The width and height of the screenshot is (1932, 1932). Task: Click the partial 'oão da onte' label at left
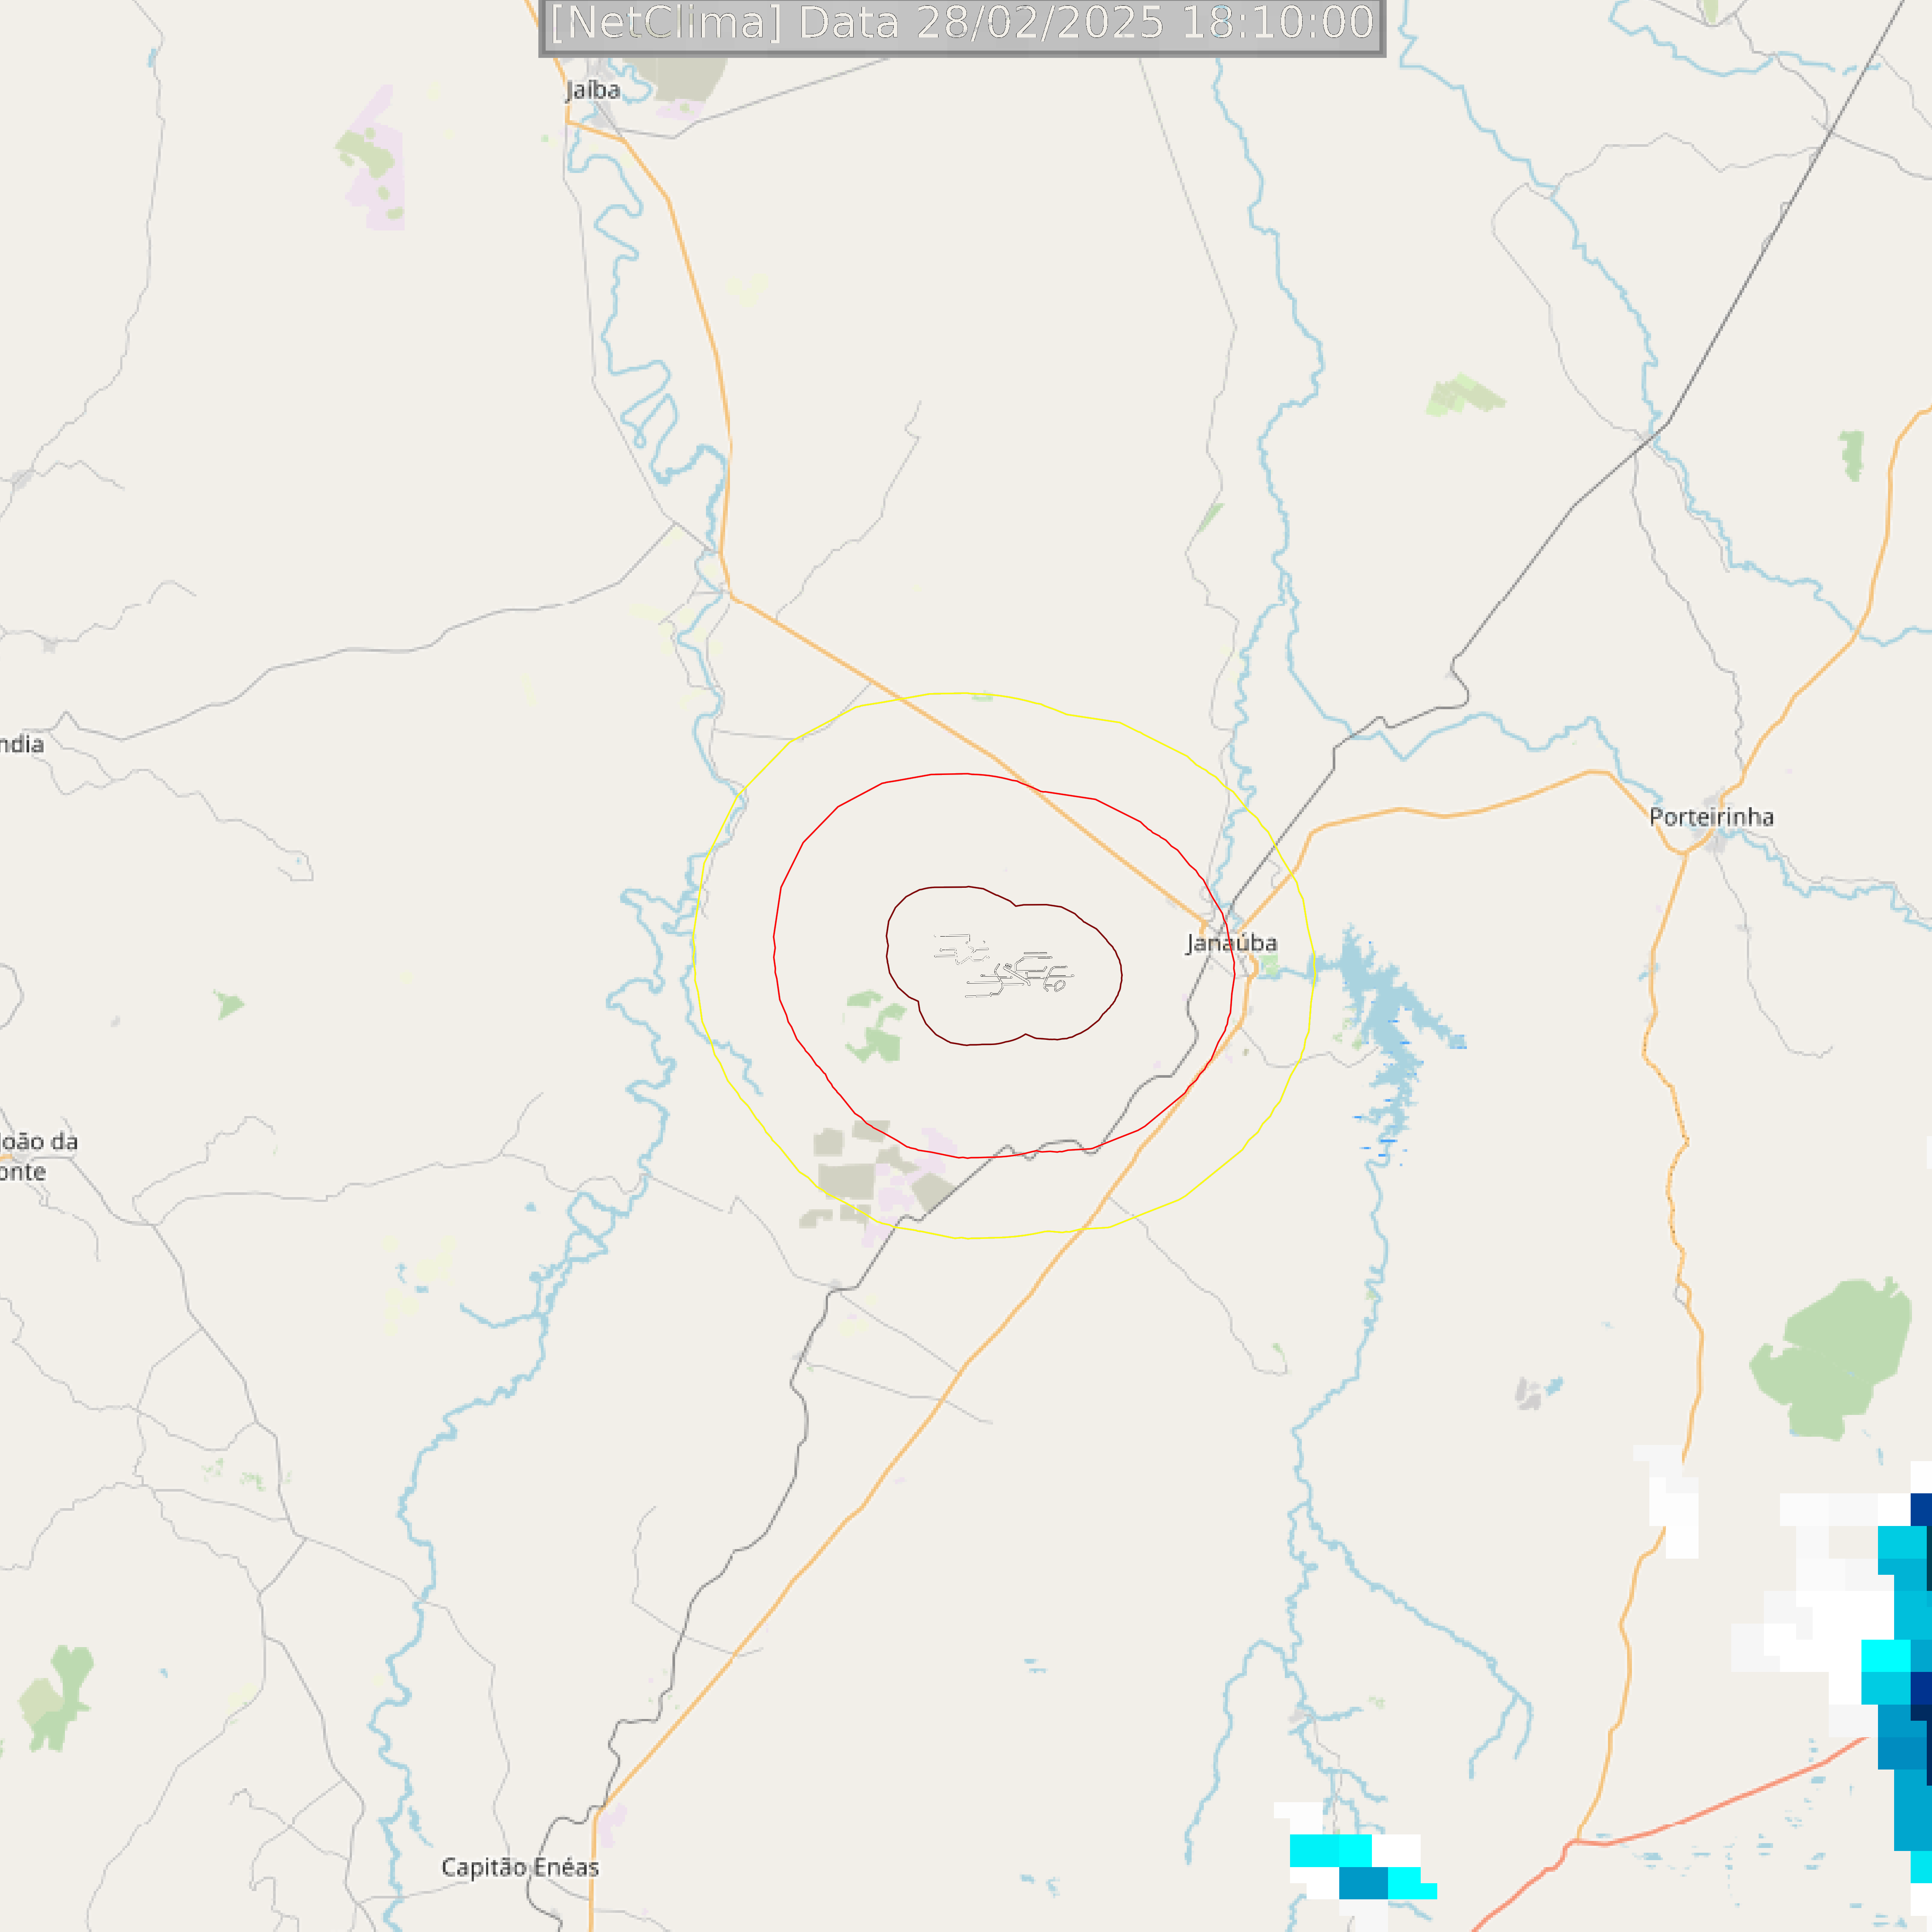pyautogui.click(x=38, y=1156)
